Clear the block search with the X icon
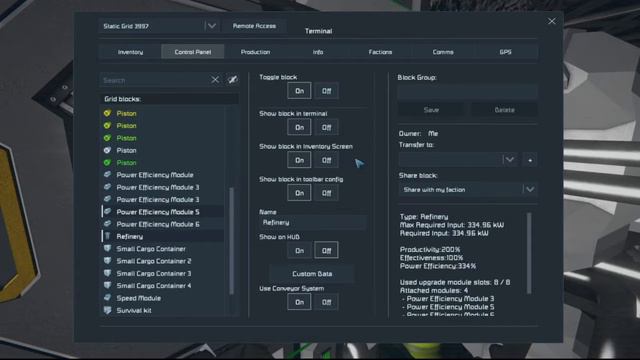Screen dimensions: 640x360 coord(215,80)
